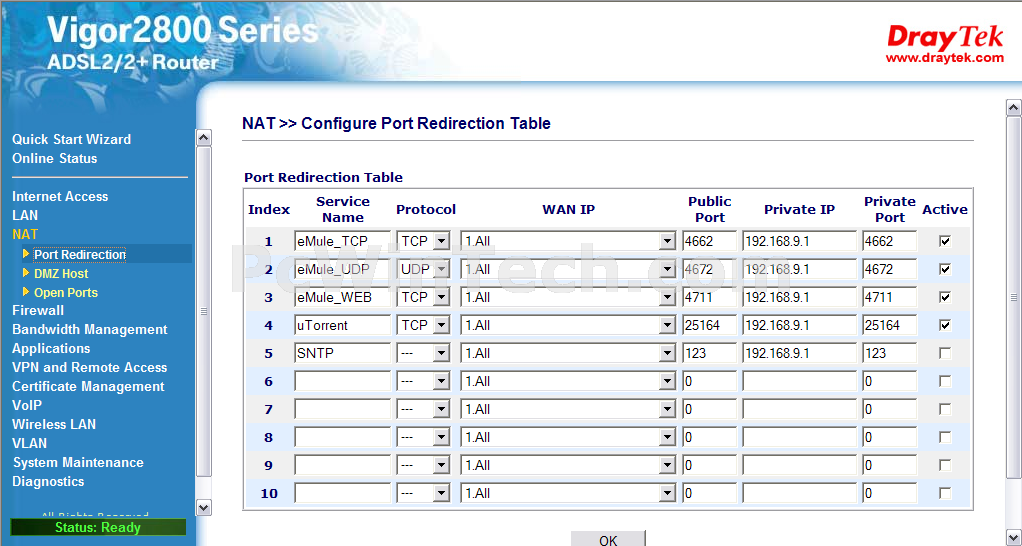Image resolution: width=1022 pixels, height=546 pixels.
Task: Click the yellow arrow beside DMZ Host
Action: click(x=25, y=273)
